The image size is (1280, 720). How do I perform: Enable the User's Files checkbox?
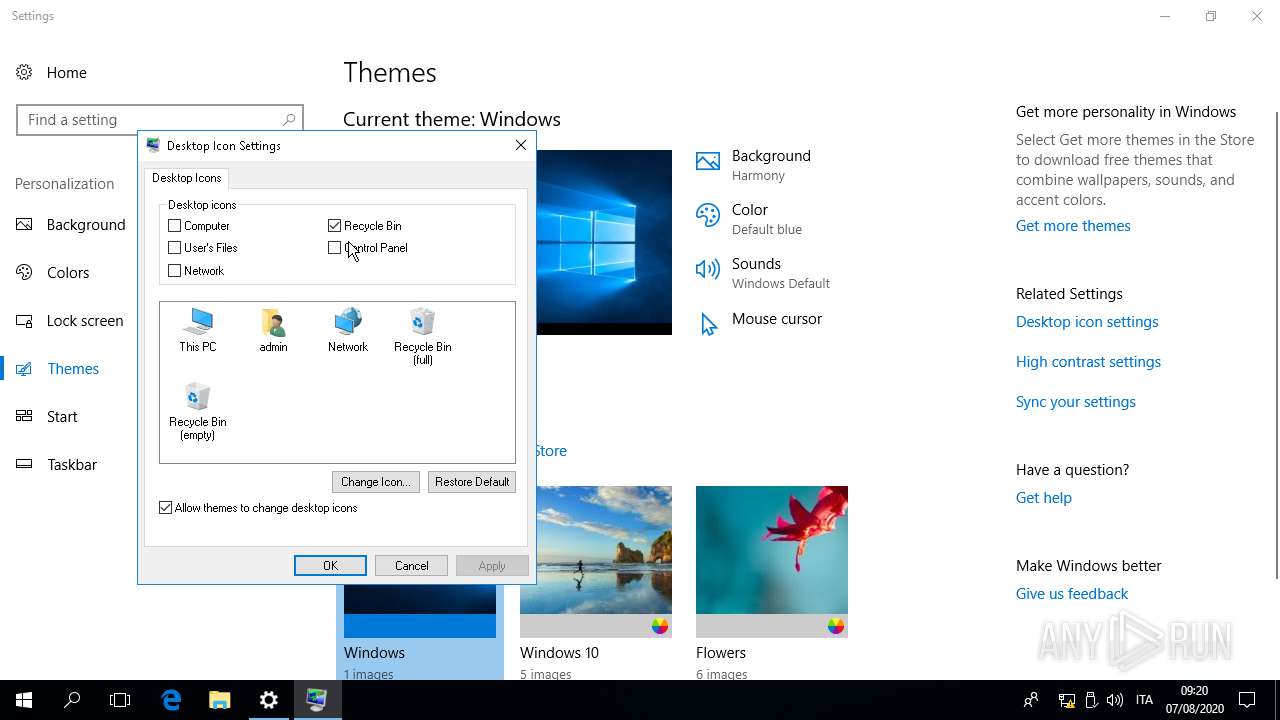(175, 248)
